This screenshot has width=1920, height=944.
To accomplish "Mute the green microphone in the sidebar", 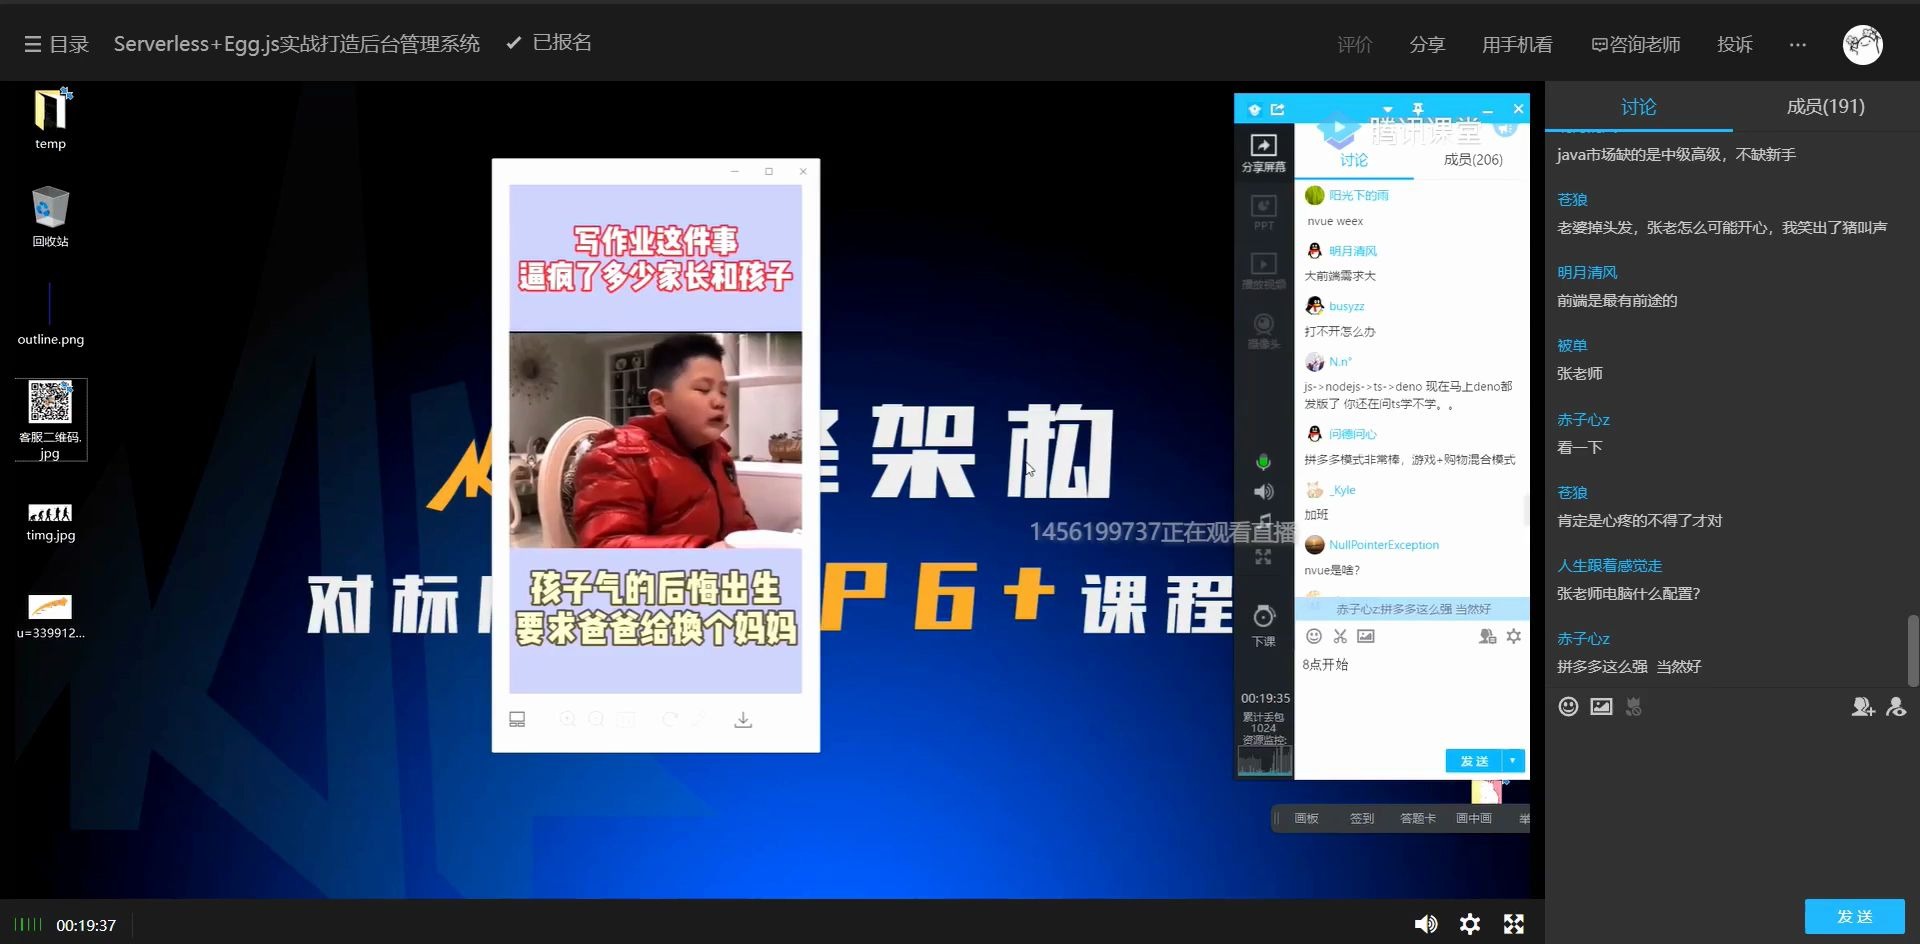I will (1263, 462).
